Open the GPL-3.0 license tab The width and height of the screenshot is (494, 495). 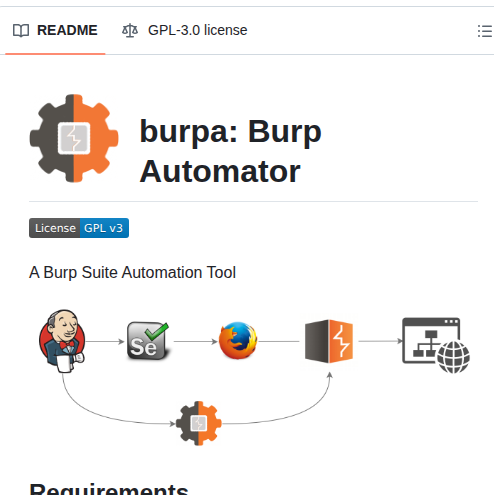185,30
